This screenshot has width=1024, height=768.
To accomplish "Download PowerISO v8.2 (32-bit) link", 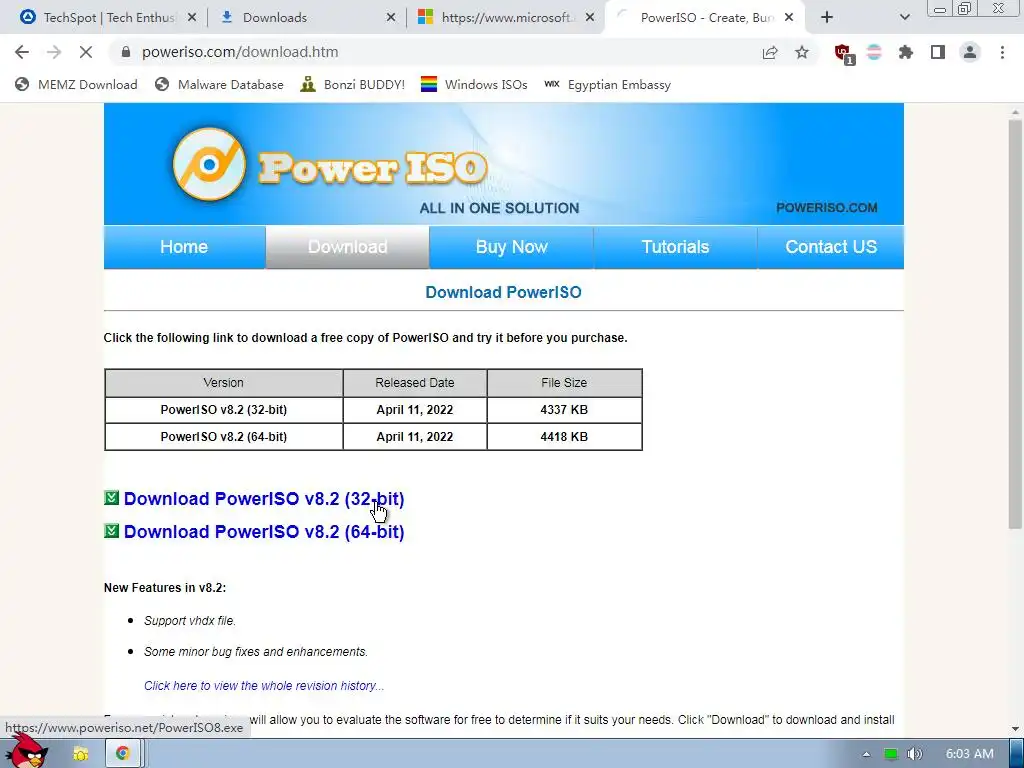I will 264,499.
